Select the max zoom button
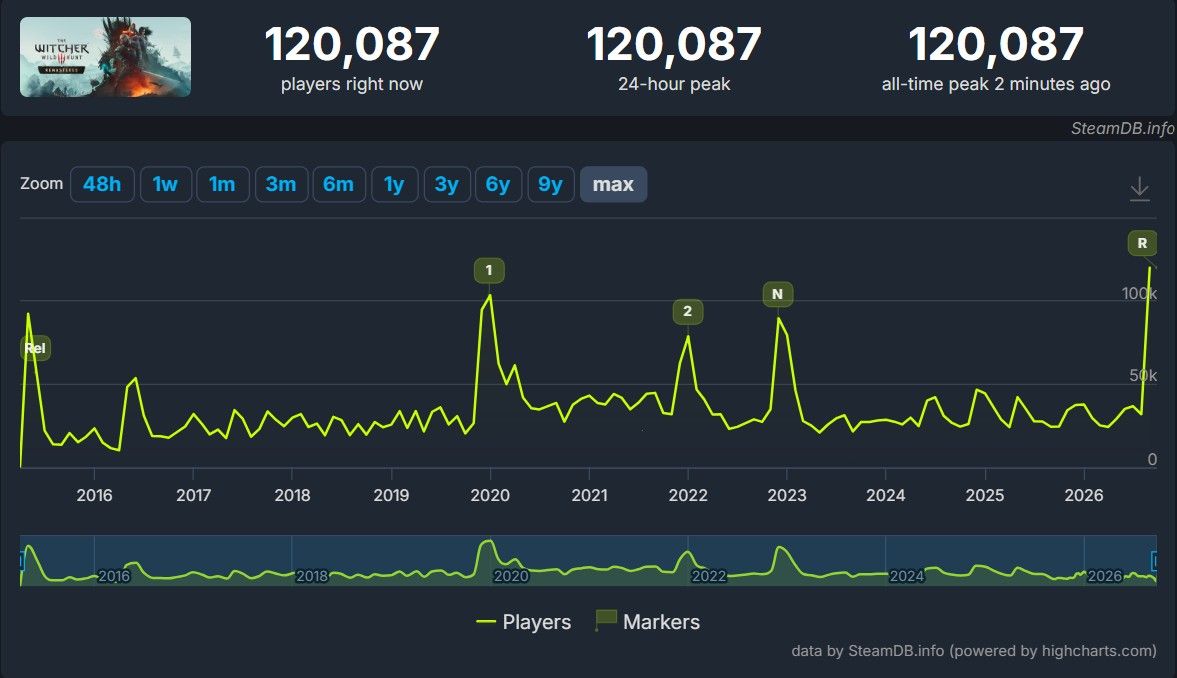Screen dimensions: 1177x678 [613, 184]
